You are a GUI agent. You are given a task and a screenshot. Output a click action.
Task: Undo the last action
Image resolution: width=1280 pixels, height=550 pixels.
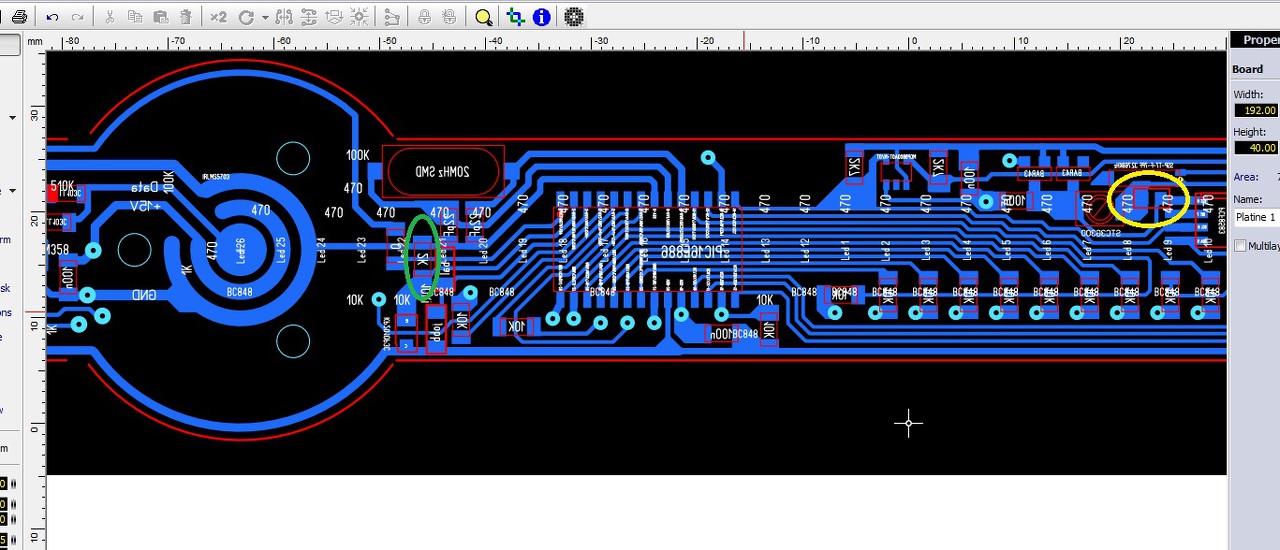[x=52, y=17]
